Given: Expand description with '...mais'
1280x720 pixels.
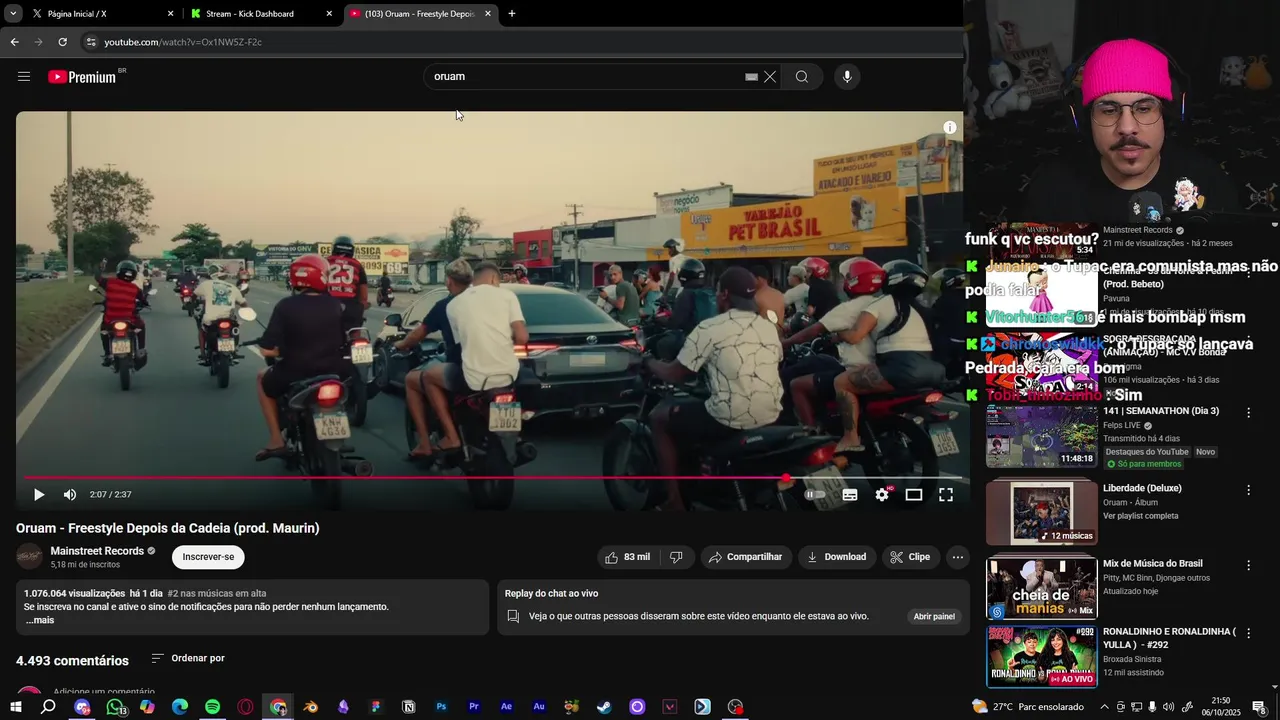Looking at the screenshot, I should point(40,620).
